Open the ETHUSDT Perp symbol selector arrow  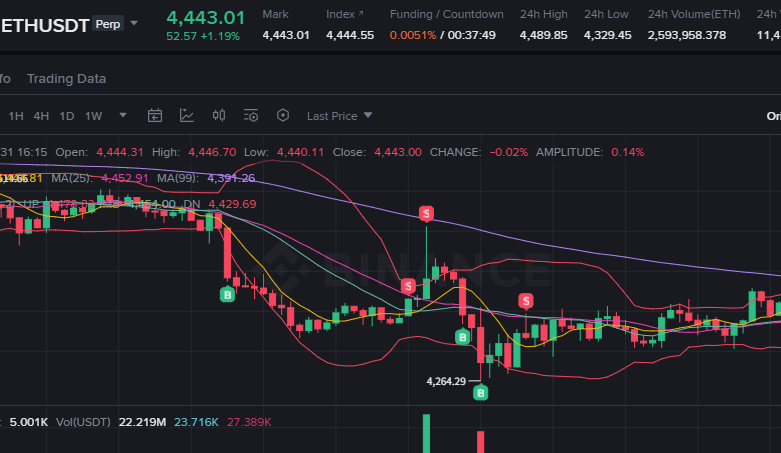pyautogui.click(x=133, y=23)
